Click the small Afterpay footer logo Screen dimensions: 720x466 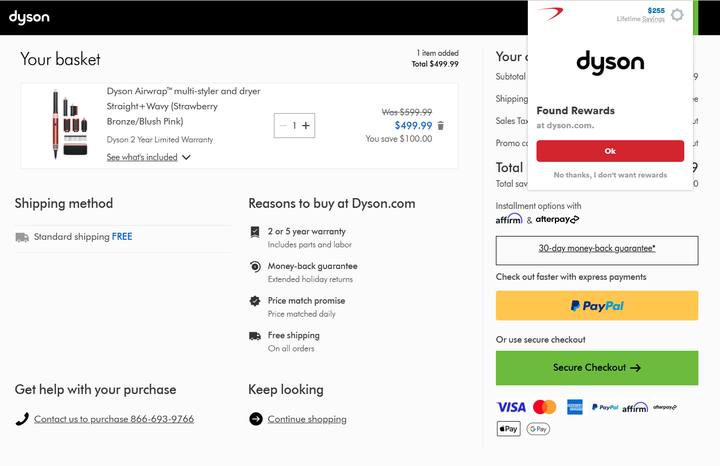pyautogui.click(x=665, y=407)
